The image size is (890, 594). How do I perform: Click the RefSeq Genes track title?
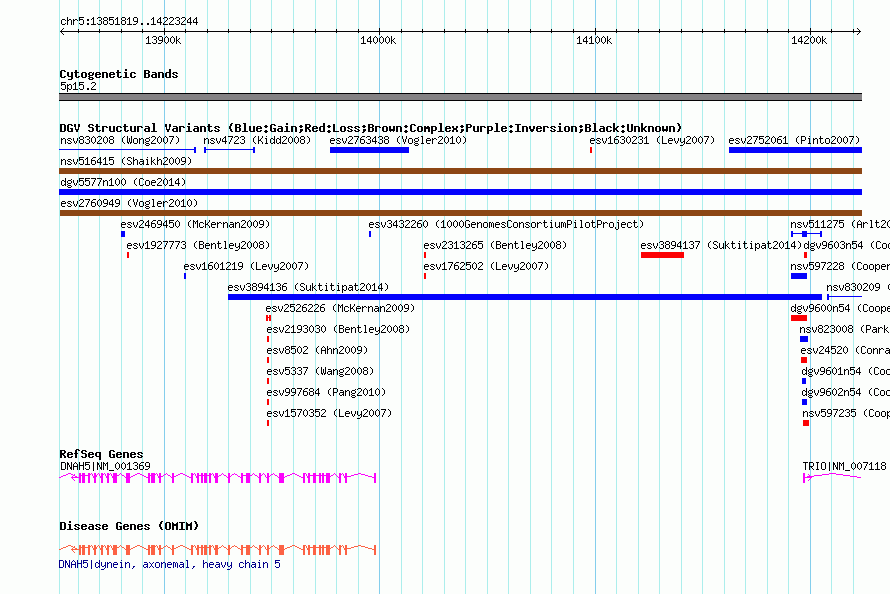tap(101, 454)
